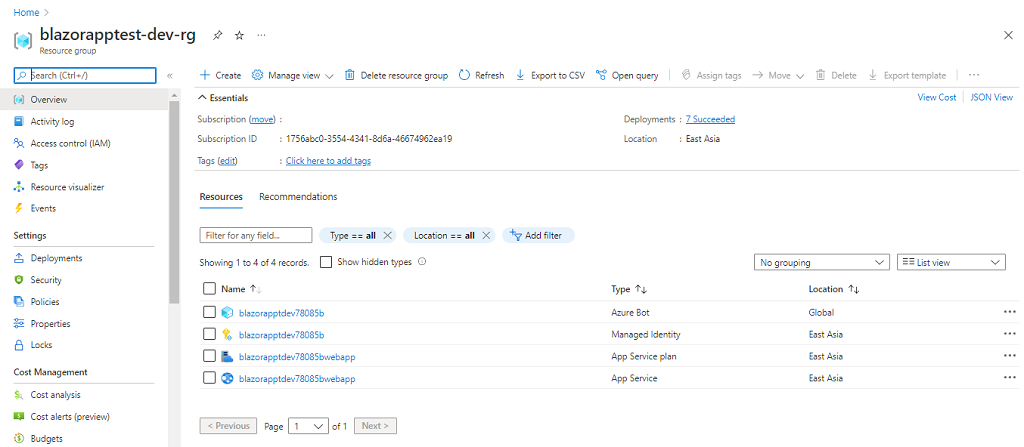
Task: Select the Managed Identity row checkbox
Action: (x=209, y=334)
